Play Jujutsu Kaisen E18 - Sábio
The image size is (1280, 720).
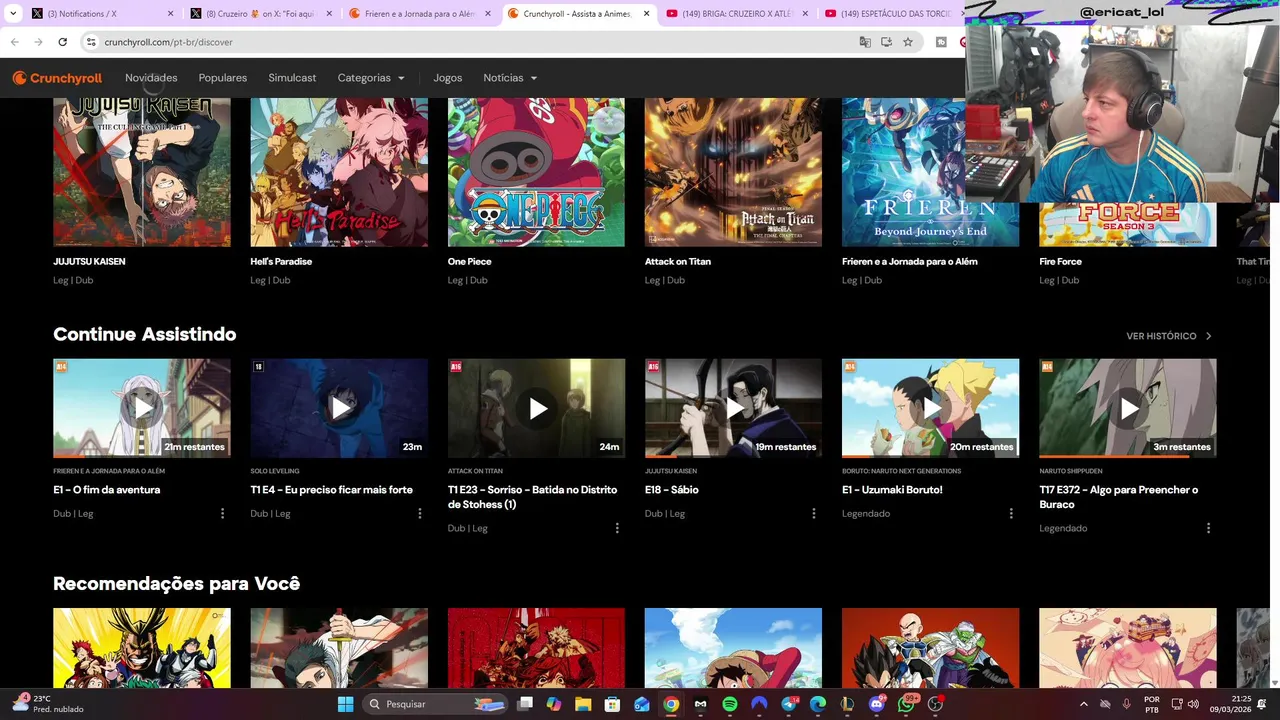(x=733, y=408)
